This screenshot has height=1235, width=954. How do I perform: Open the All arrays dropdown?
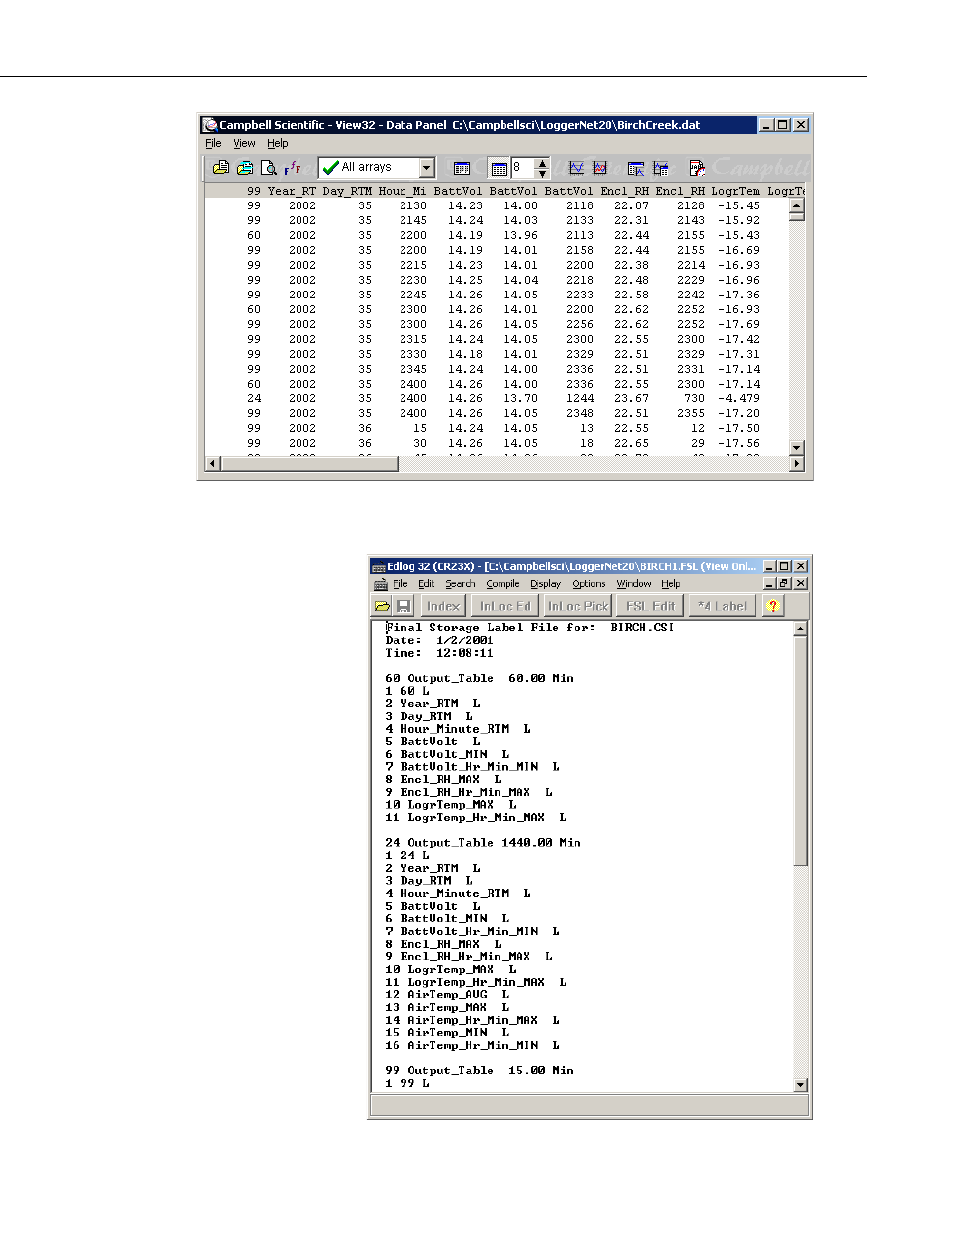426,168
